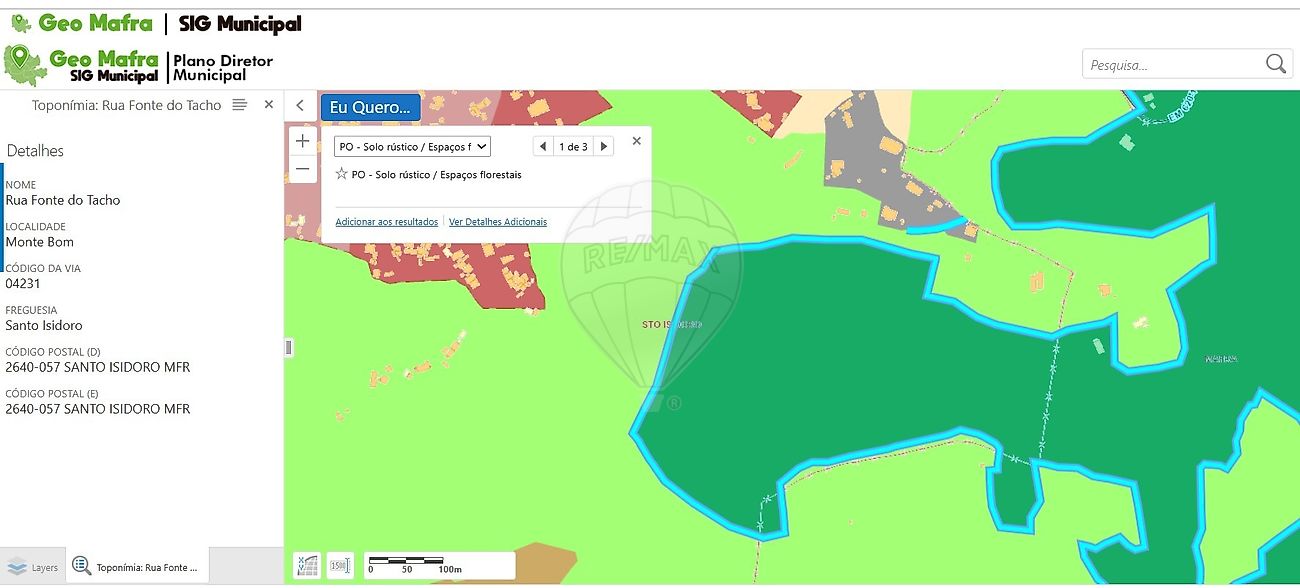Click the Geo Mafra Plano Diretor logo
The image size is (1300, 588).
138,66
